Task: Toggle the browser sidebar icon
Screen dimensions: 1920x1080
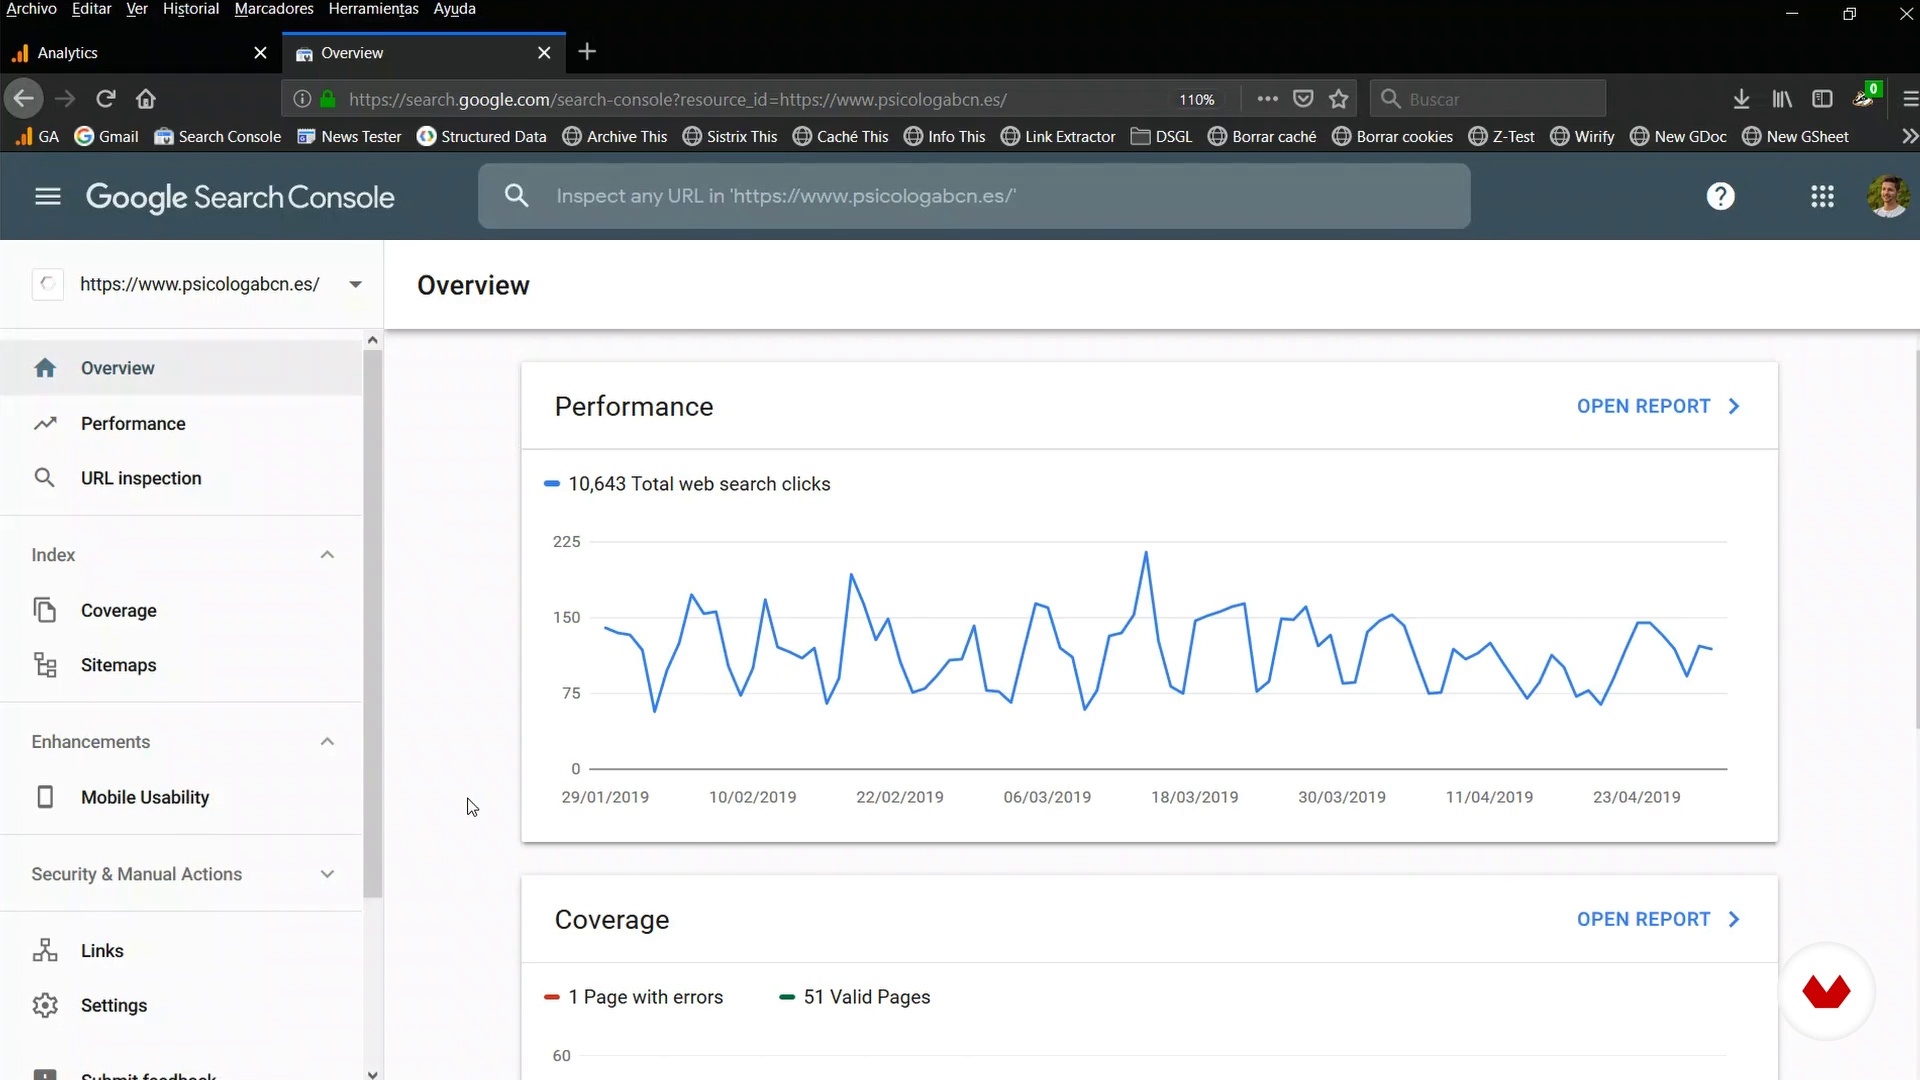Action: pos(1822,99)
